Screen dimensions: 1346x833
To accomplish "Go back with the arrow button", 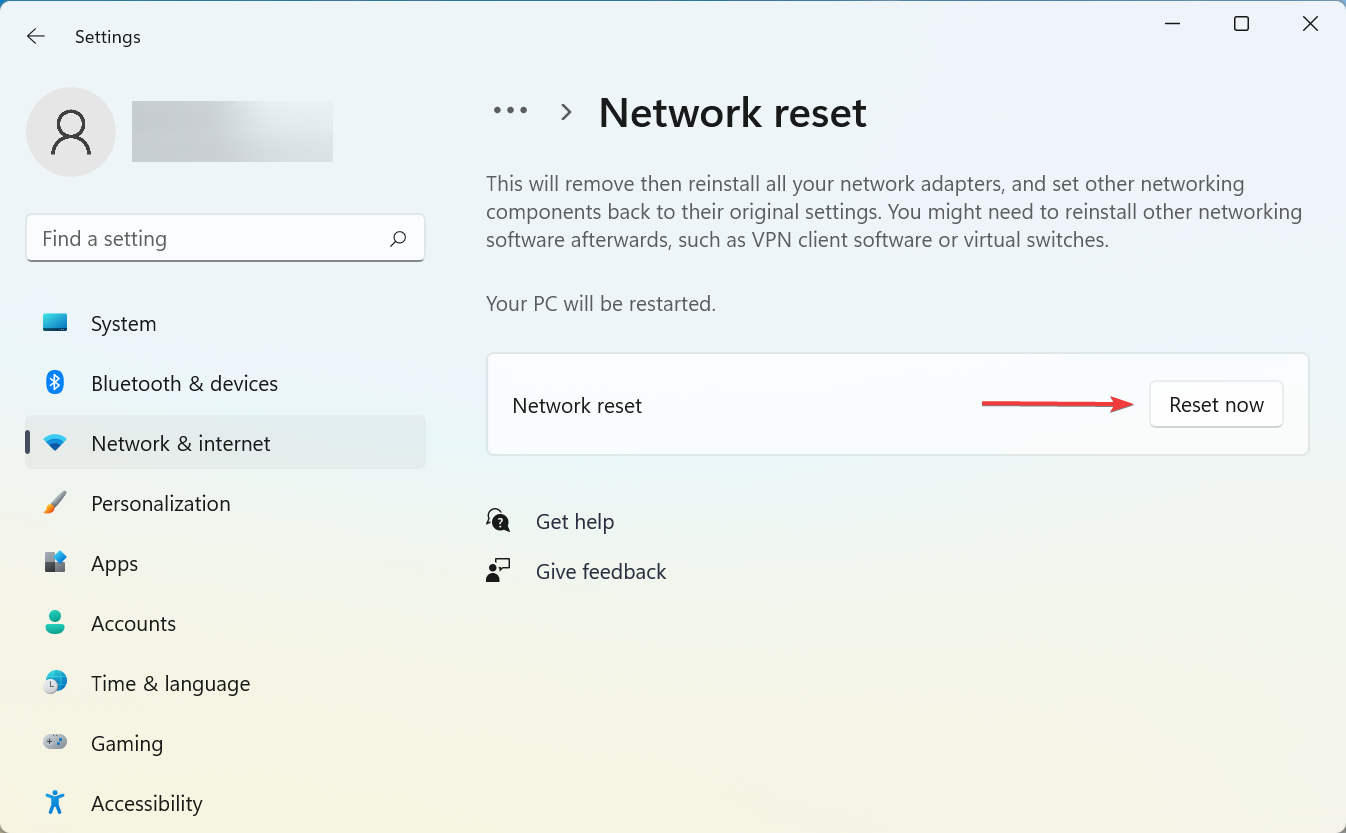I will [36, 37].
